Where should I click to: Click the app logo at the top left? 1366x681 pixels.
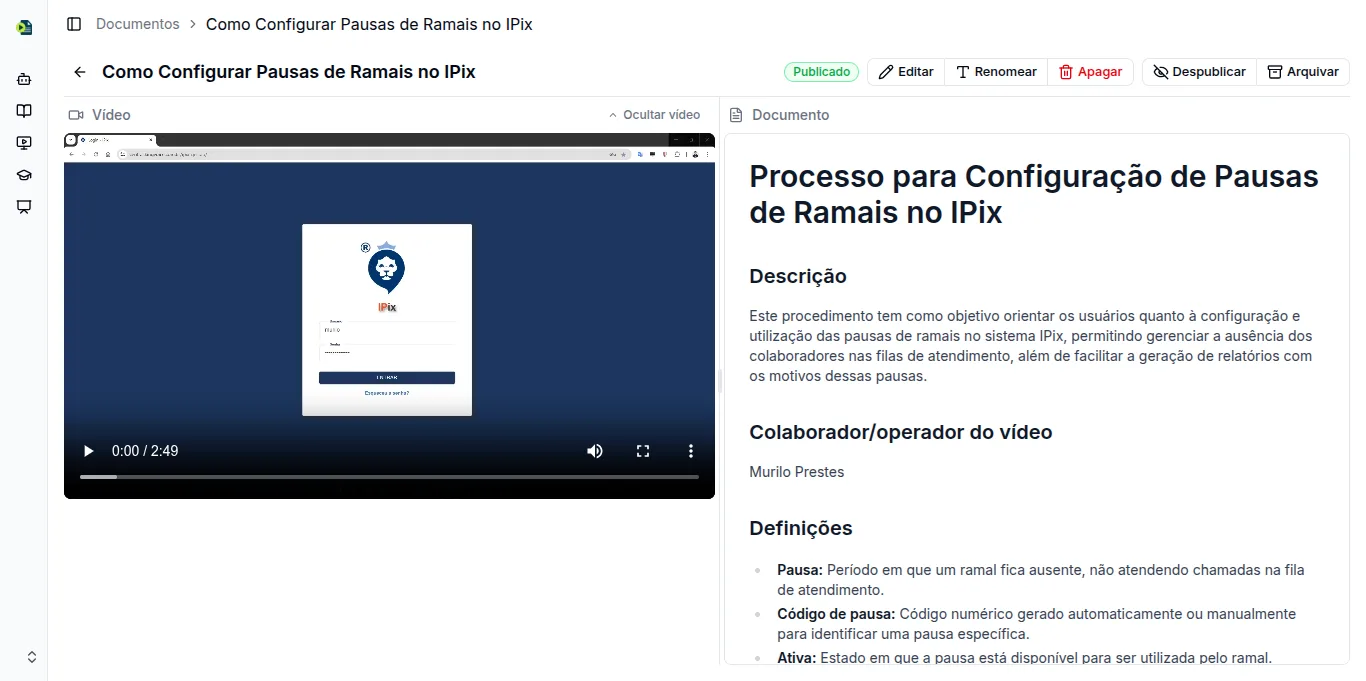pyautogui.click(x=22, y=27)
